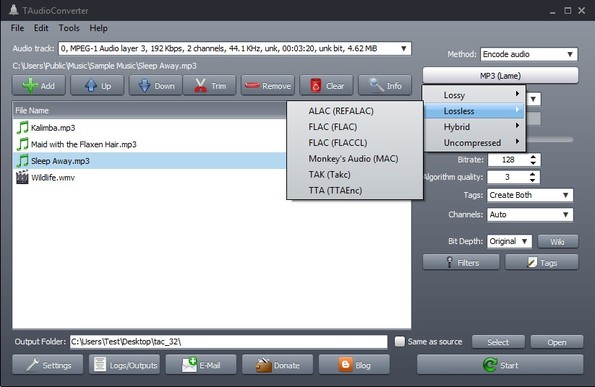Image resolution: width=595 pixels, height=387 pixels.
Task: Click the Donate wallet icon
Action: click(264, 365)
